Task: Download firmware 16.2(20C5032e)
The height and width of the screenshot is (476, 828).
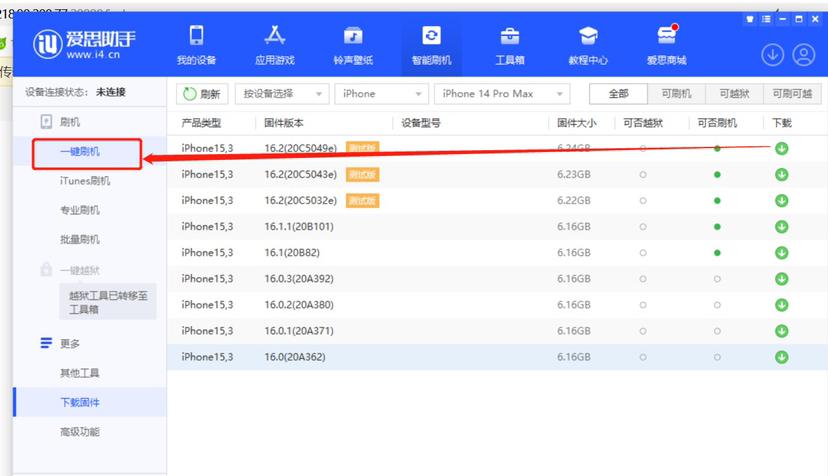Action: coord(782,201)
